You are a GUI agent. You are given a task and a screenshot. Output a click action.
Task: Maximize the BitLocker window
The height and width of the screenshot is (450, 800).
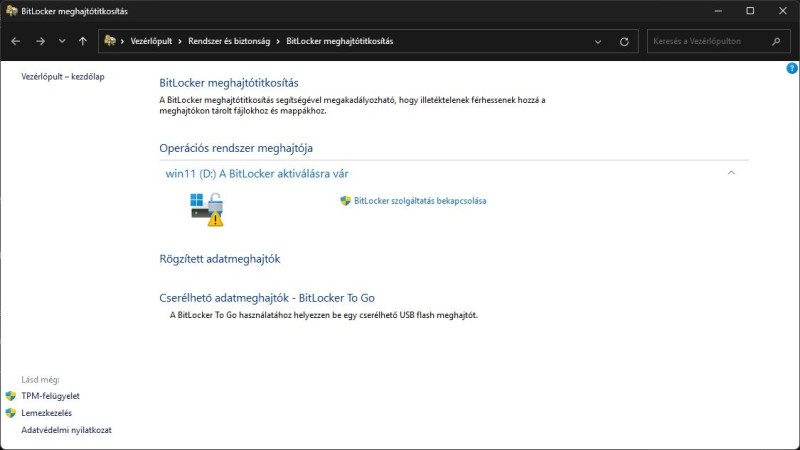tap(750, 11)
